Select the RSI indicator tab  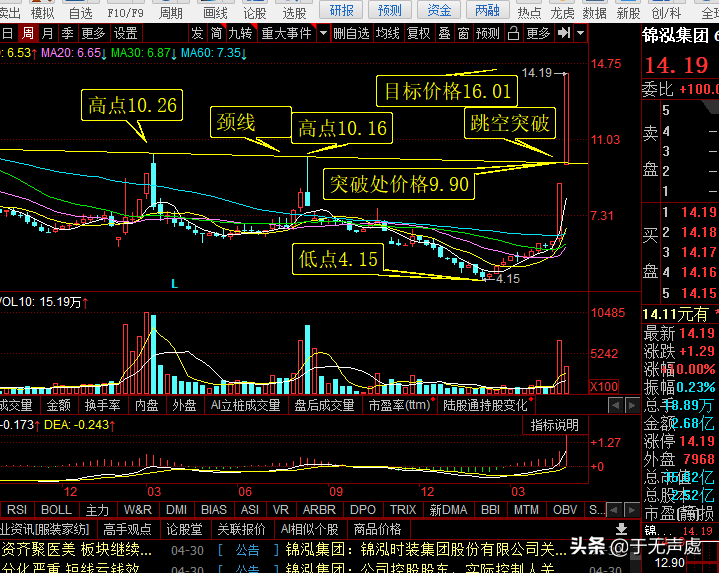pos(17,510)
